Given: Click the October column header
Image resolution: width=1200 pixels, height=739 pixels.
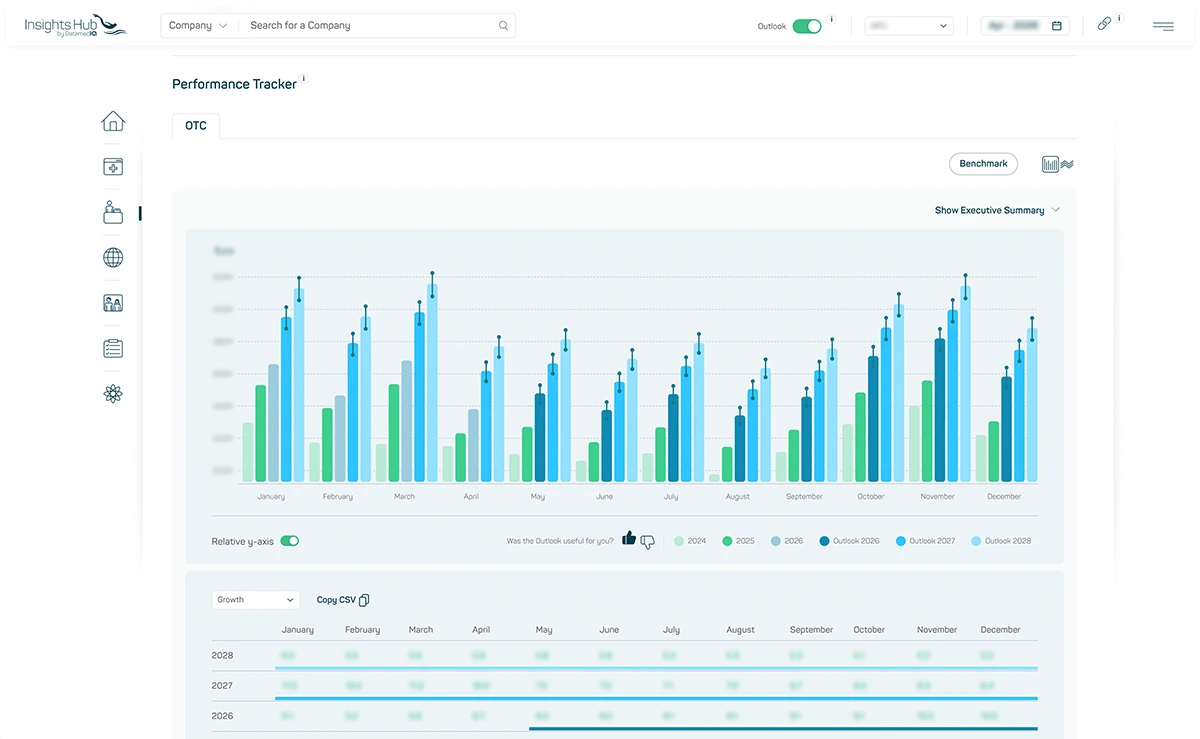Looking at the screenshot, I should point(869,630).
